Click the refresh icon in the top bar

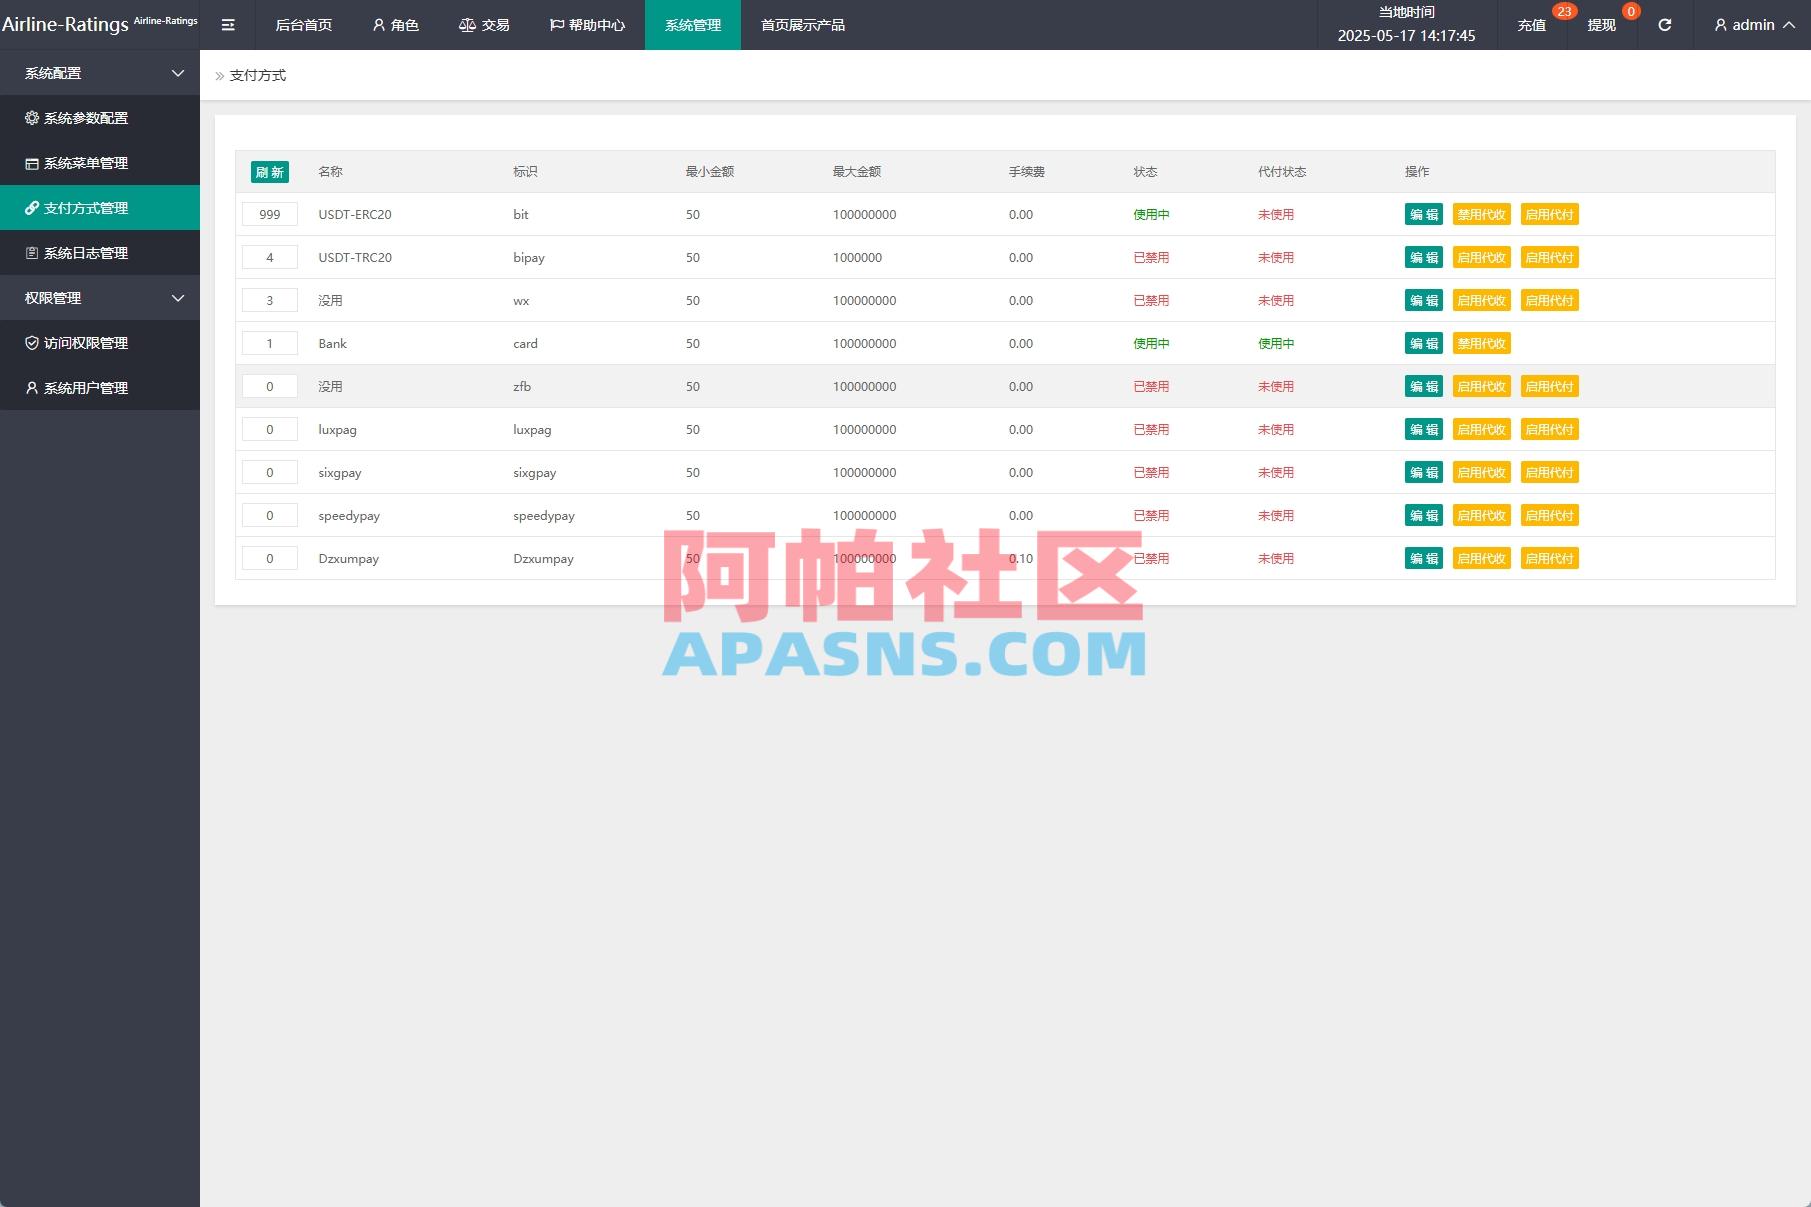click(x=1664, y=24)
